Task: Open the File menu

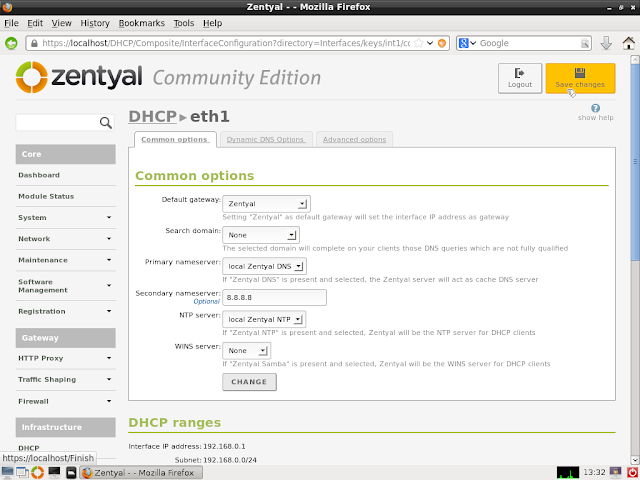Action: click(11, 23)
